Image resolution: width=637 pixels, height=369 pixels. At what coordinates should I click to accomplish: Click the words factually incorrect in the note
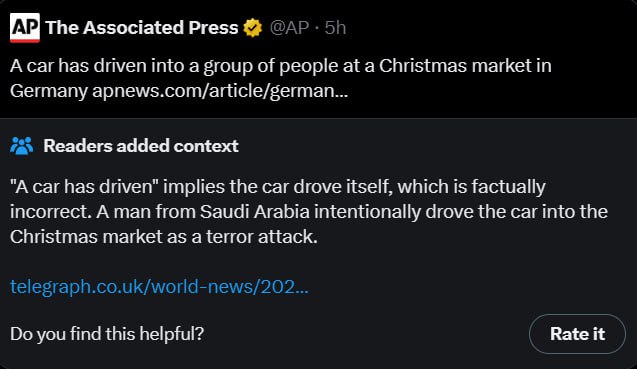tap(277, 199)
